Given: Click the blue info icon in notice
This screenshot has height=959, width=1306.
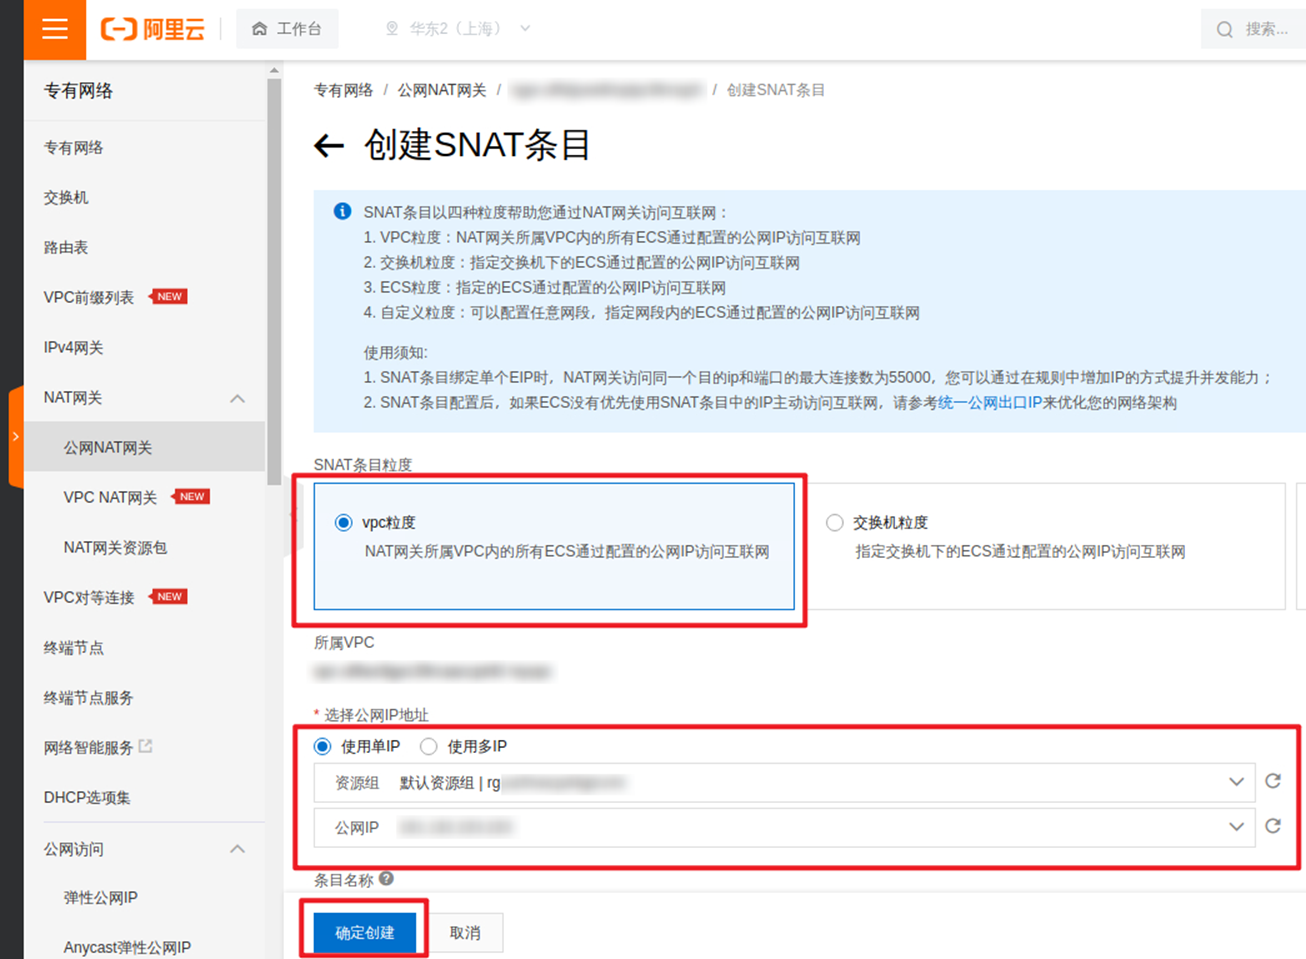Looking at the screenshot, I should click(x=342, y=211).
